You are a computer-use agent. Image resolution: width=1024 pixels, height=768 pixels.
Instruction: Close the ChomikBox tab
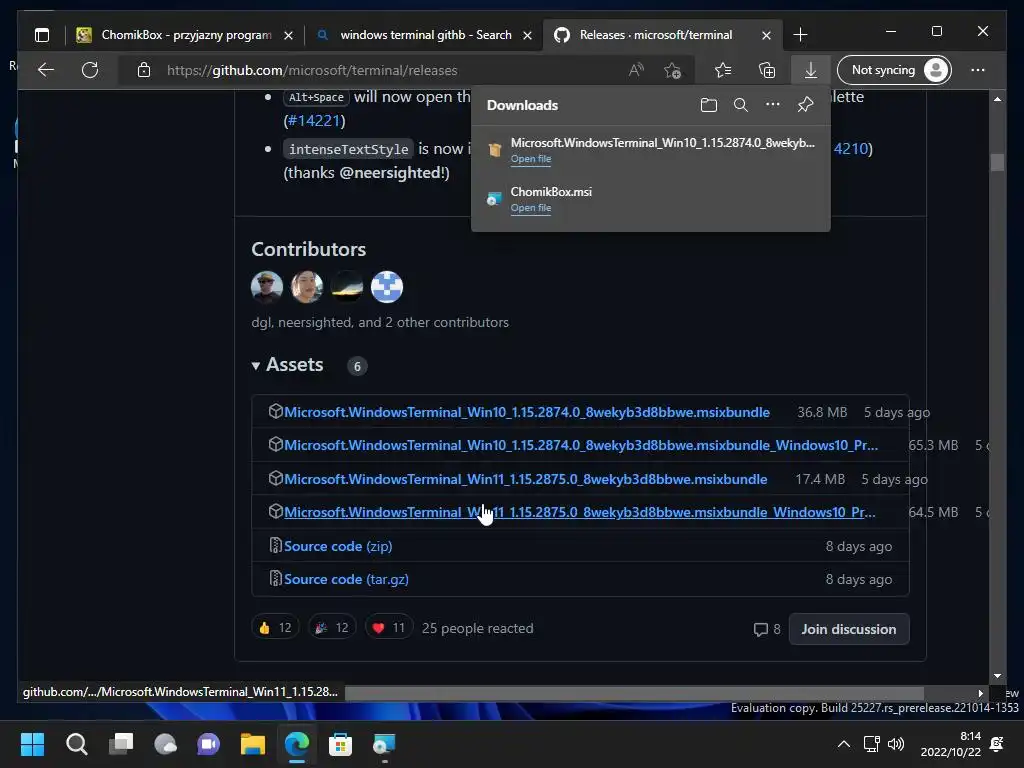(288, 35)
